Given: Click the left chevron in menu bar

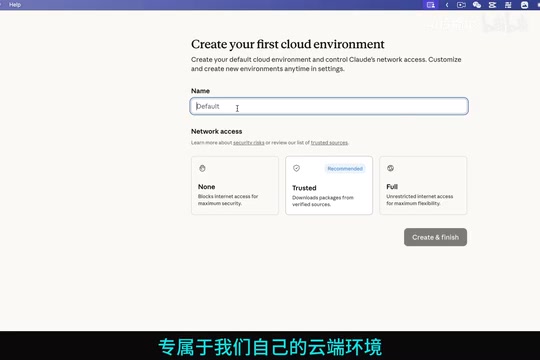Looking at the screenshot, I should (x=447, y=5).
